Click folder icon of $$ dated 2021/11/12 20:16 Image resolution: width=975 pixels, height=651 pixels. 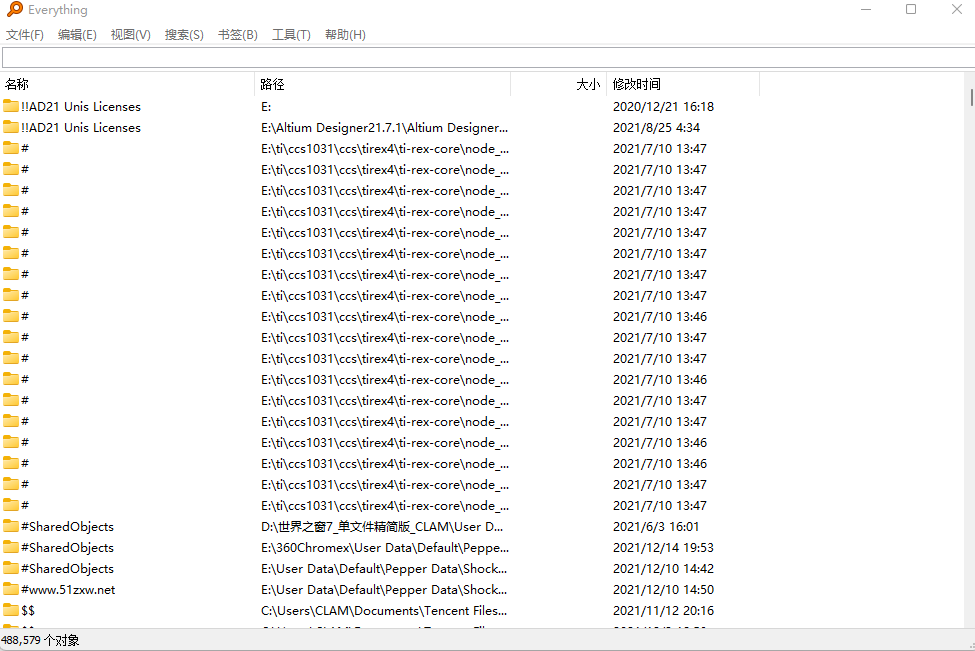point(11,610)
